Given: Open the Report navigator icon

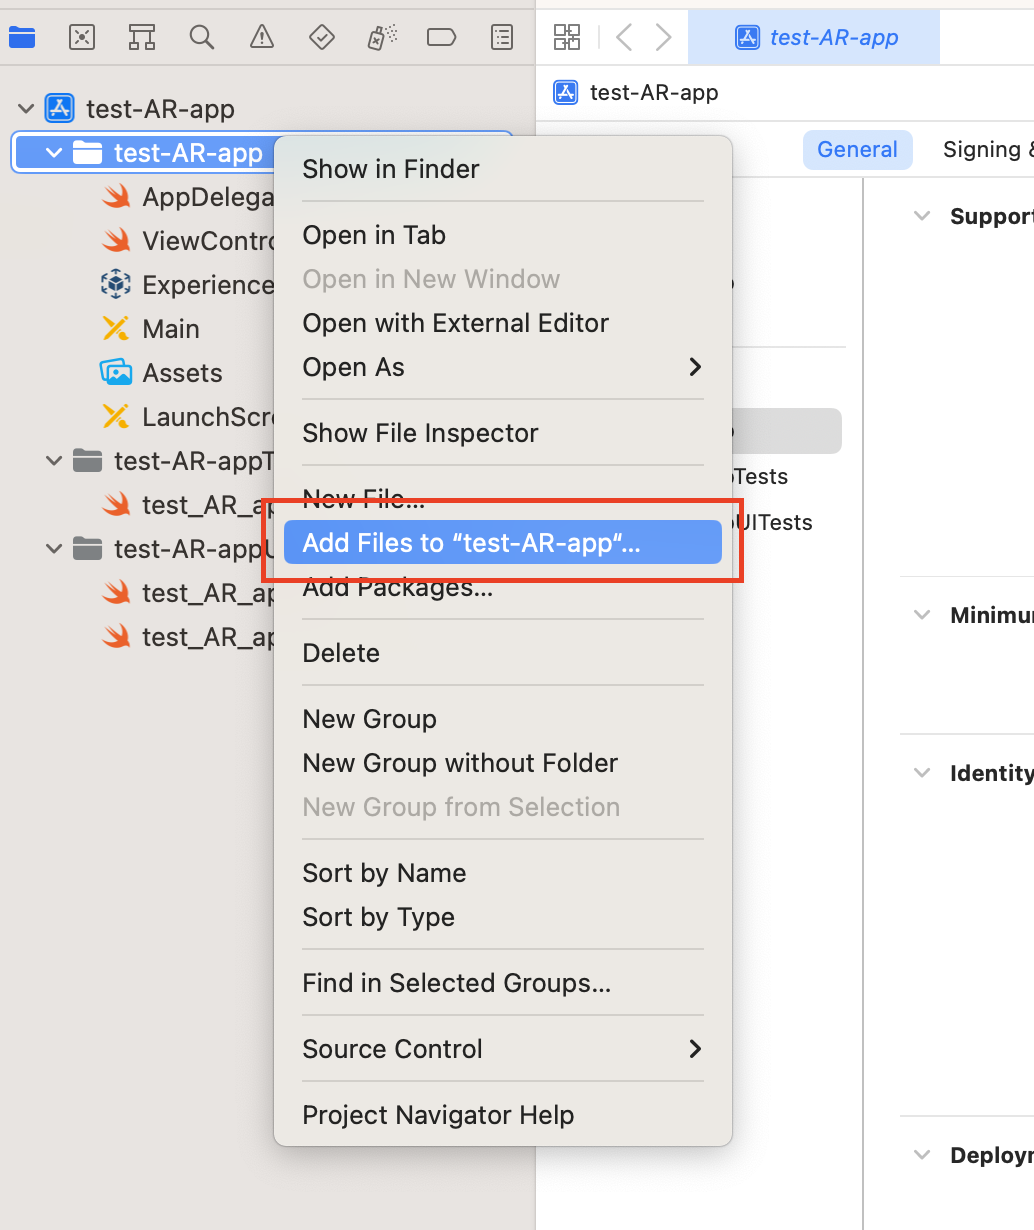Looking at the screenshot, I should (x=502, y=38).
